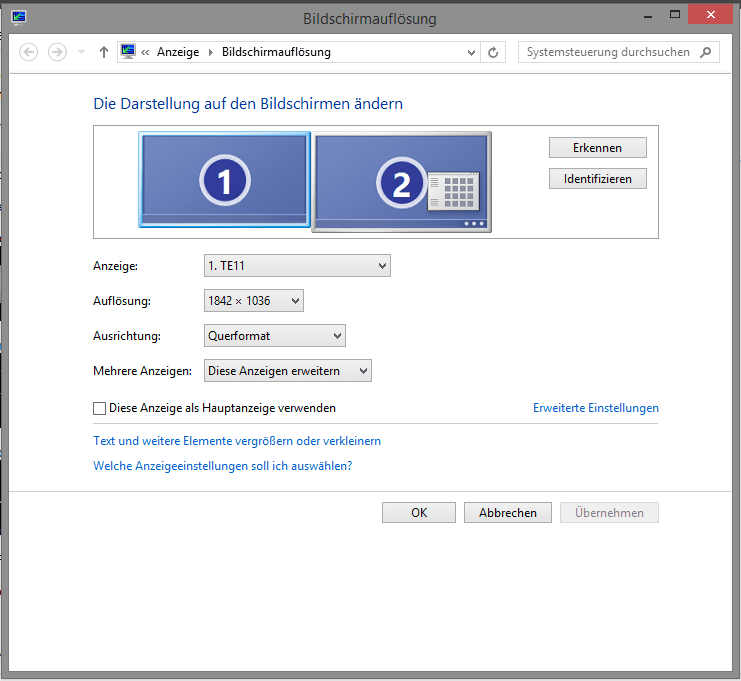Minimize the Bildschirmauflösung window
Image resolution: width=741 pixels, height=681 pixels.
[648, 16]
